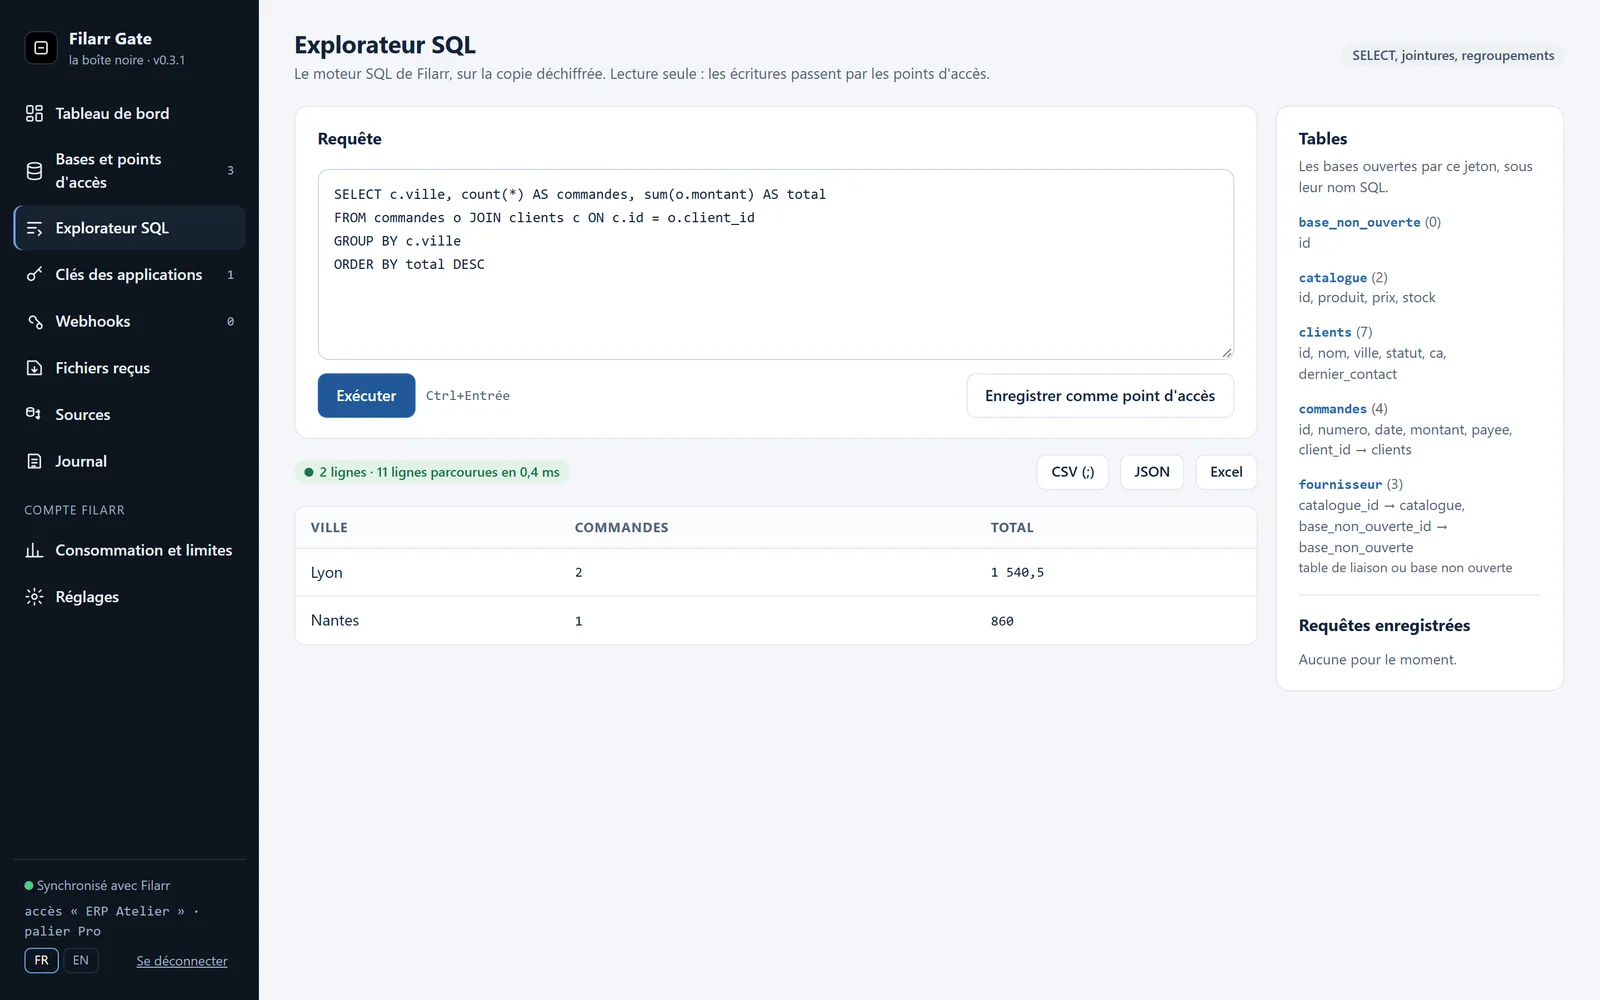Click the Tableau de bord grid icon
The width and height of the screenshot is (1600, 1000).
click(x=34, y=114)
